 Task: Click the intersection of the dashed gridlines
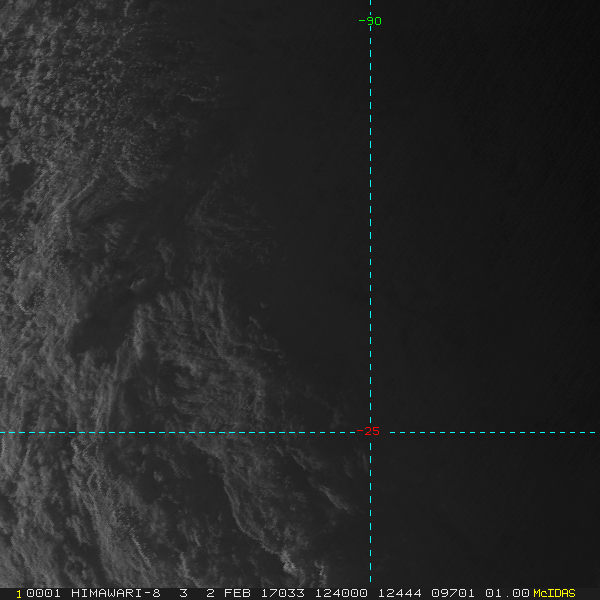point(370,433)
